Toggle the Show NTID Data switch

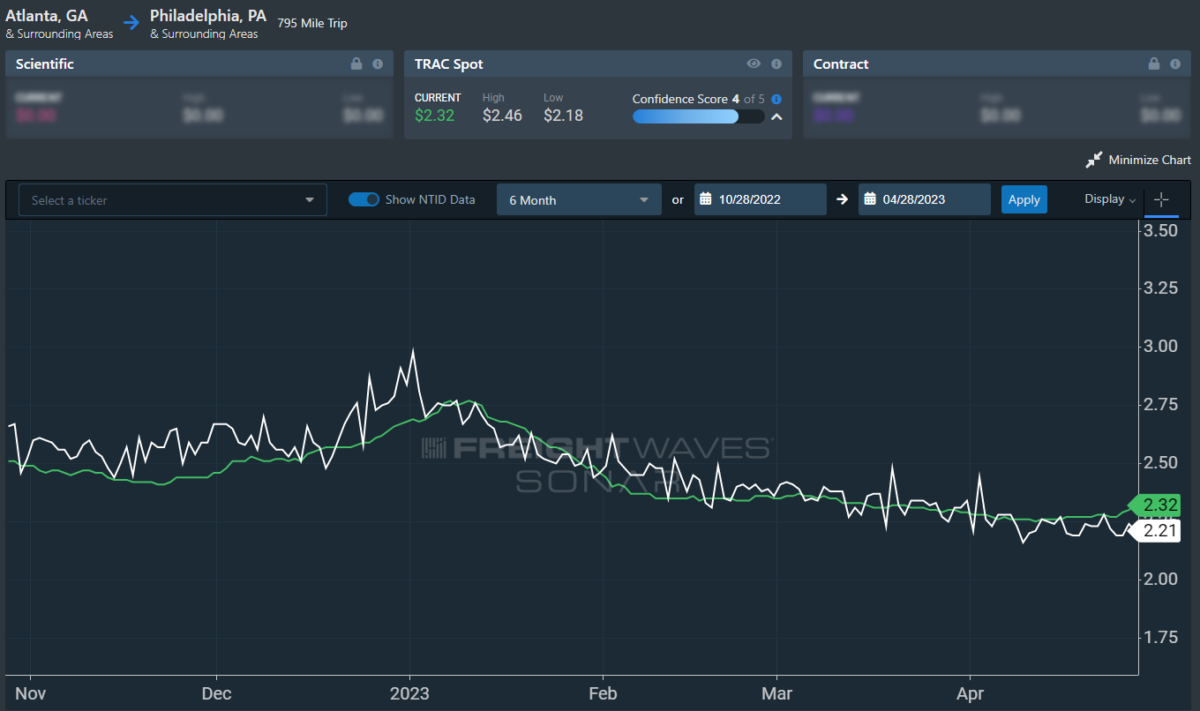[364, 200]
